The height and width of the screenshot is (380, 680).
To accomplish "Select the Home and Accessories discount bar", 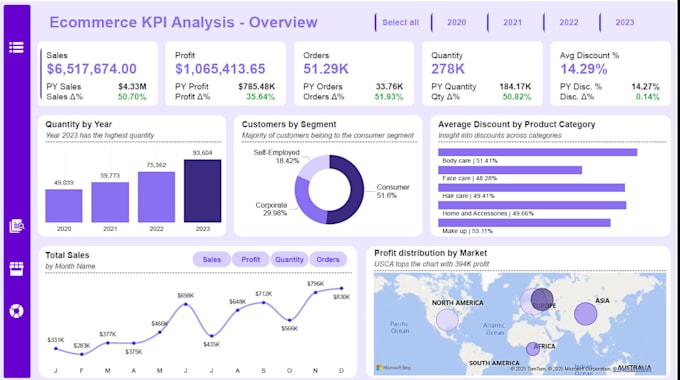I will [532, 205].
